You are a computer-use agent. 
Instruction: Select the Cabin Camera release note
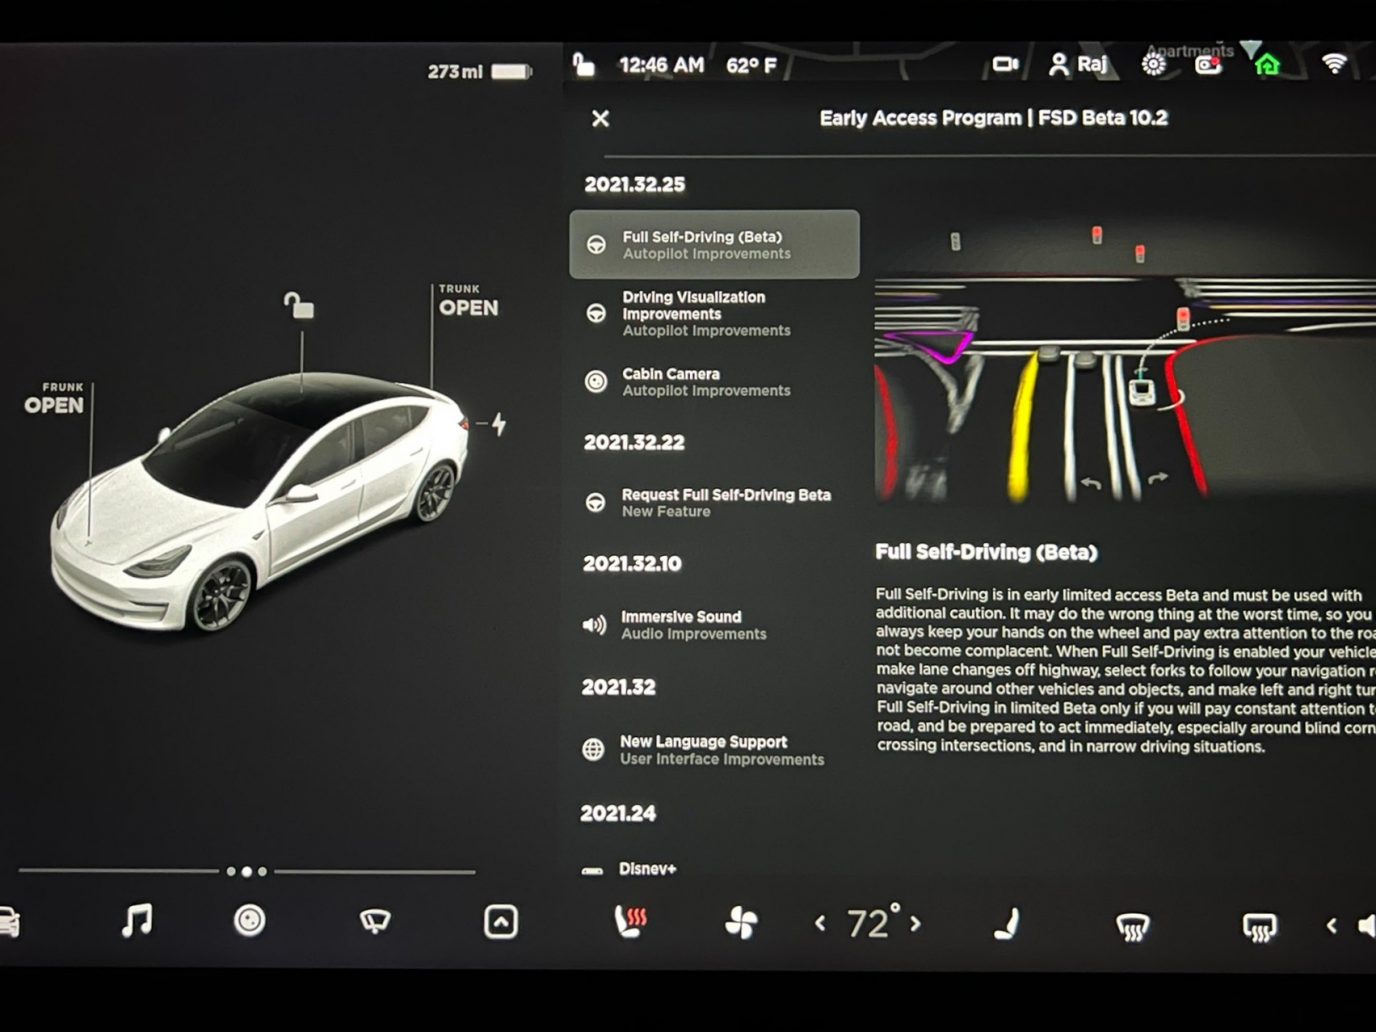coord(714,381)
